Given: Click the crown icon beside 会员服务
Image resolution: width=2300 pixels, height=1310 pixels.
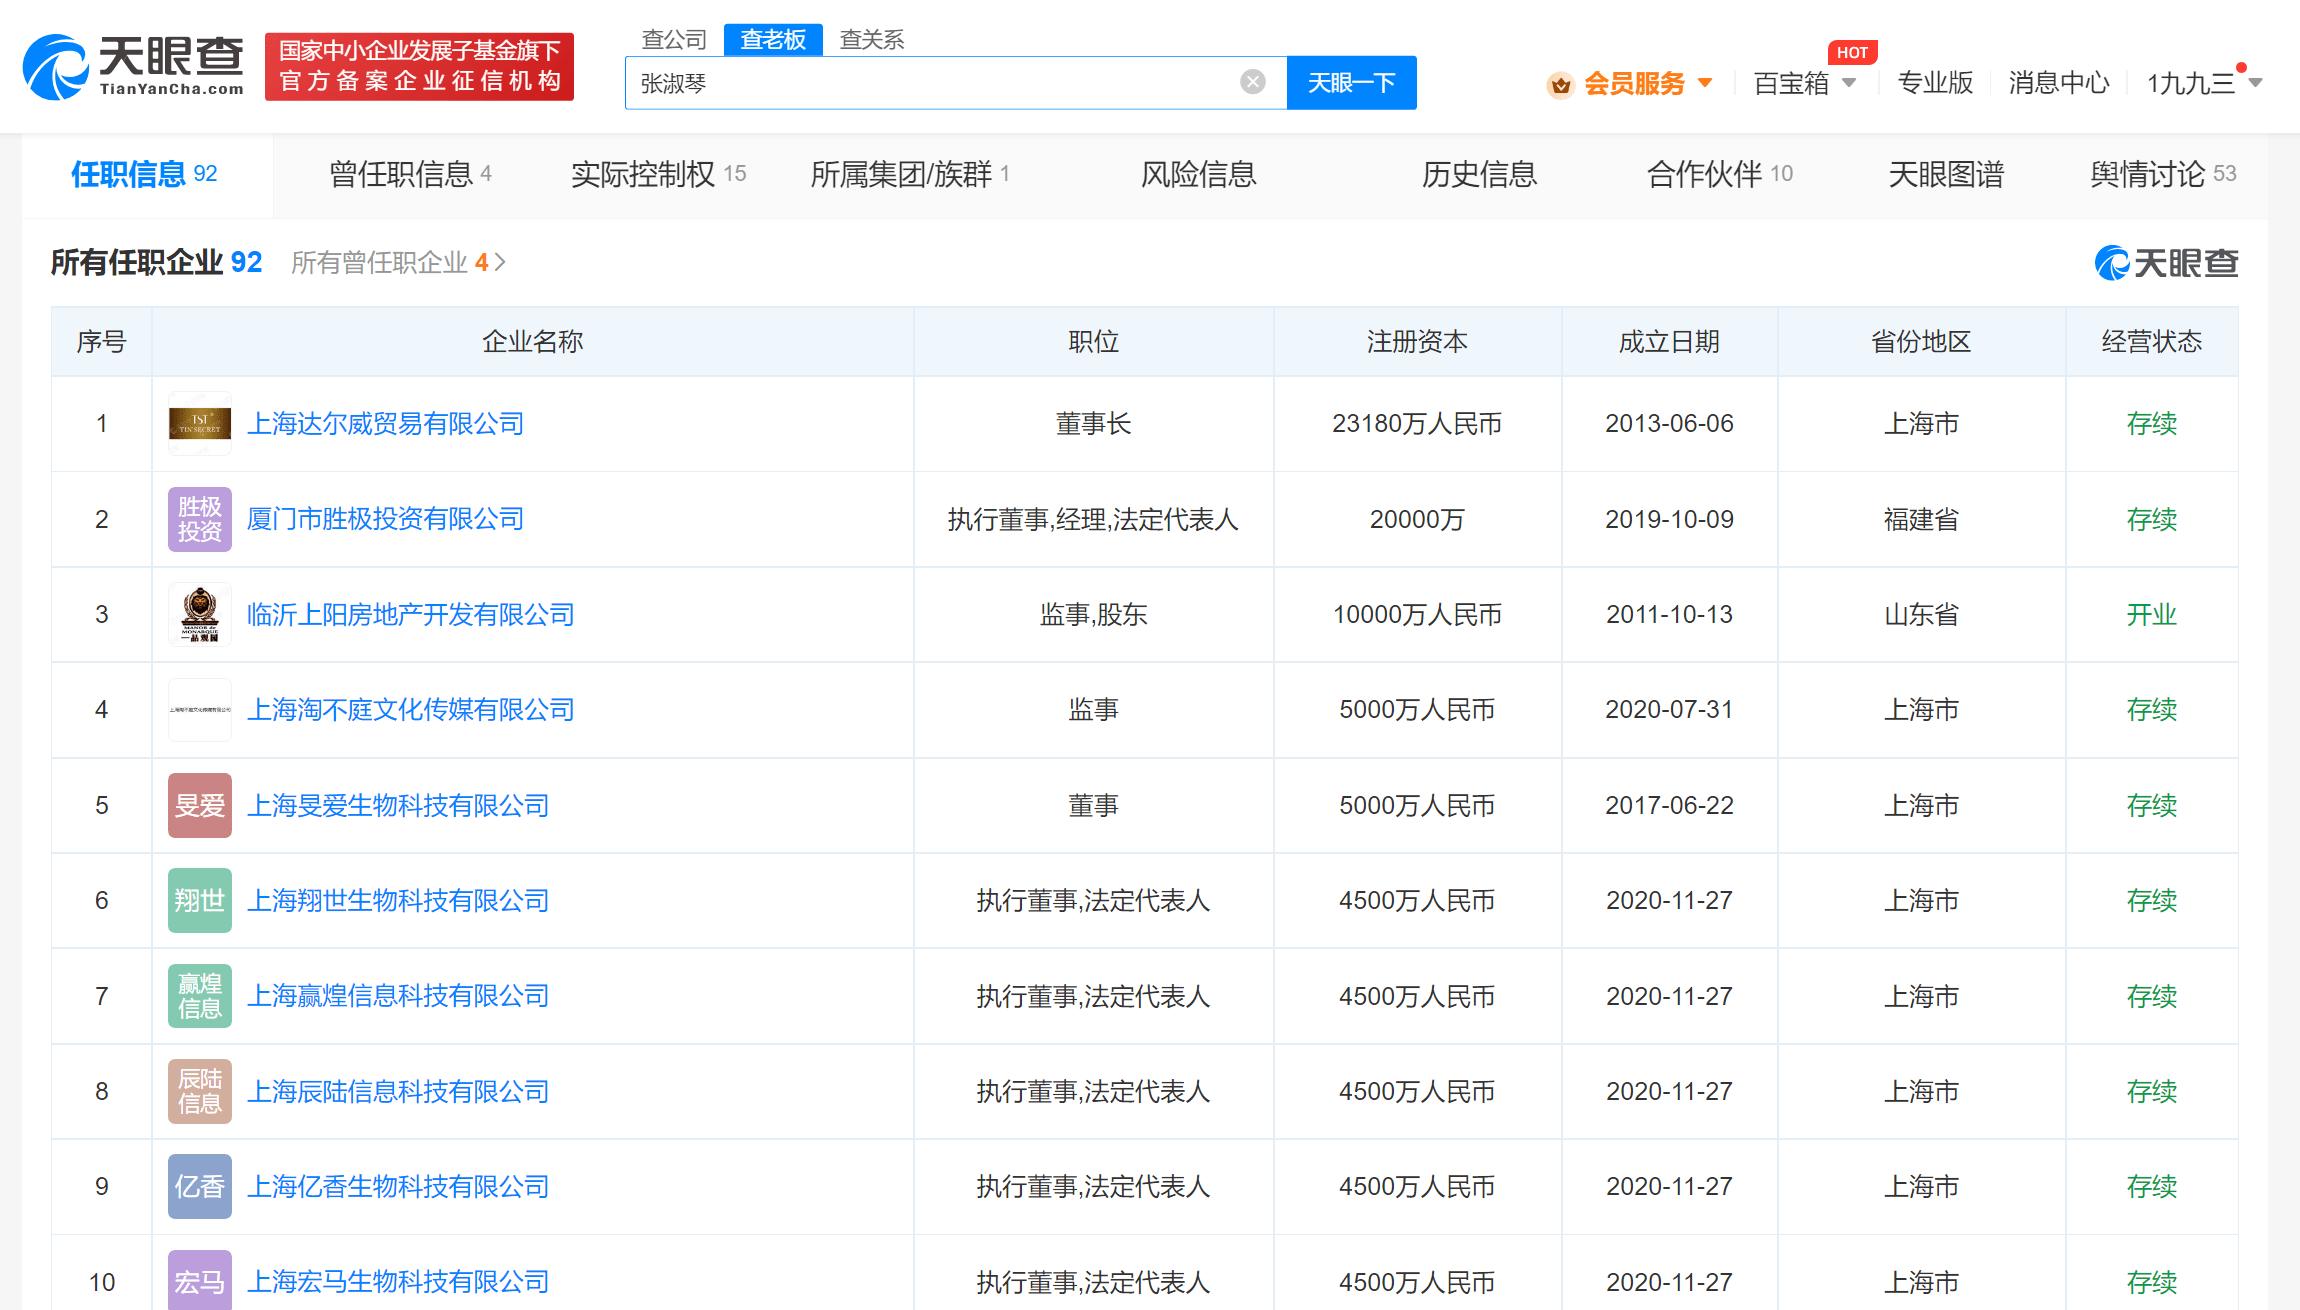Looking at the screenshot, I should [x=1560, y=85].
